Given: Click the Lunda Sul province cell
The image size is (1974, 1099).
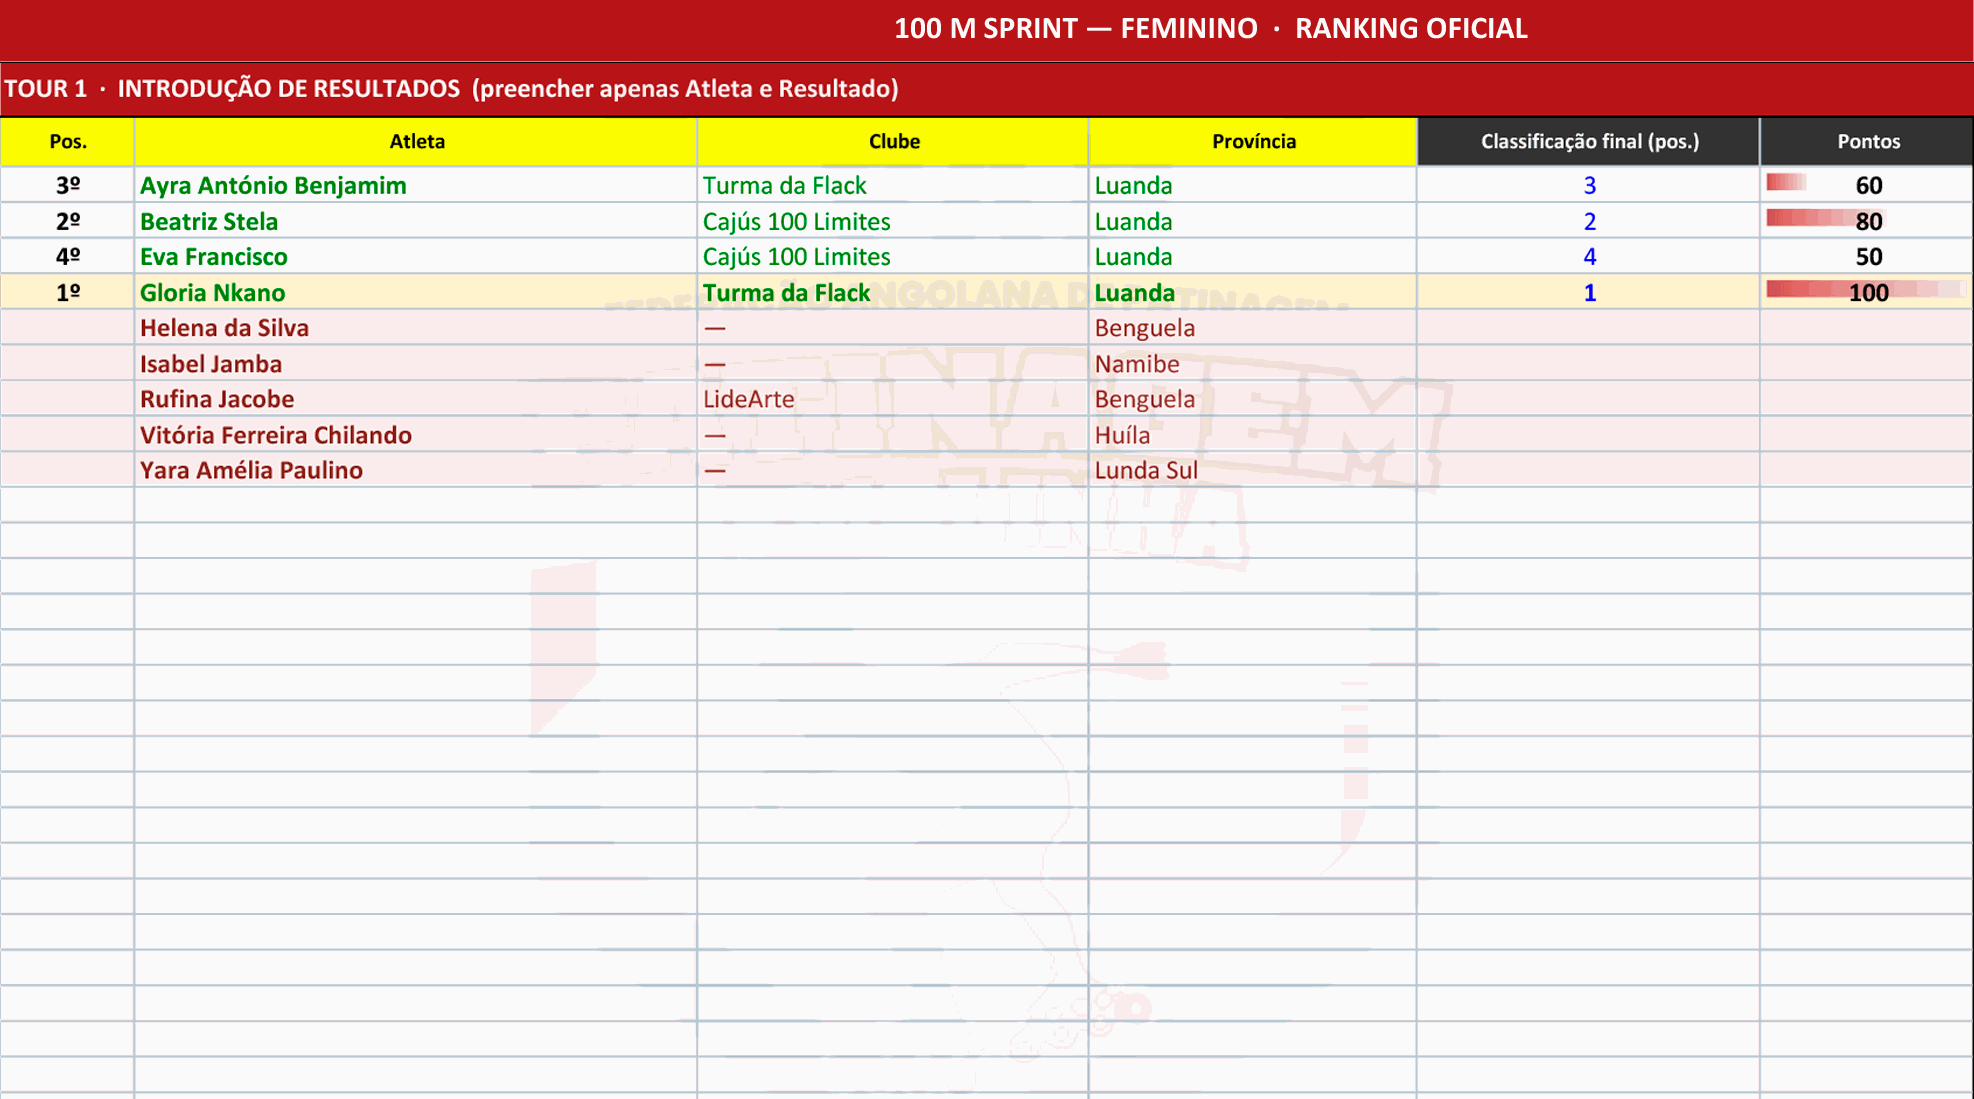Looking at the screenshot, I should pyautogui.click(x=1253, y=470).
